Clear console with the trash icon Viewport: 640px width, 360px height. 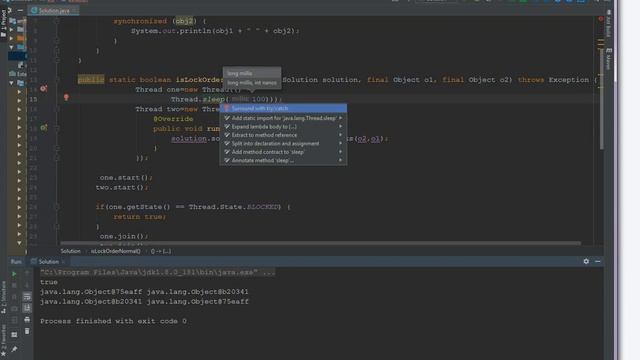pos(27,331)
